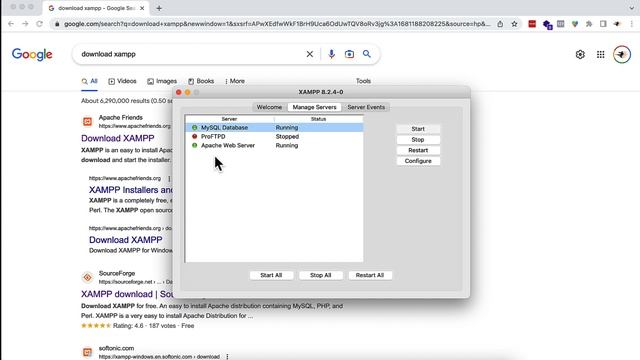Click the red extension icon in Chrome toolbar

tap(532, 24)
